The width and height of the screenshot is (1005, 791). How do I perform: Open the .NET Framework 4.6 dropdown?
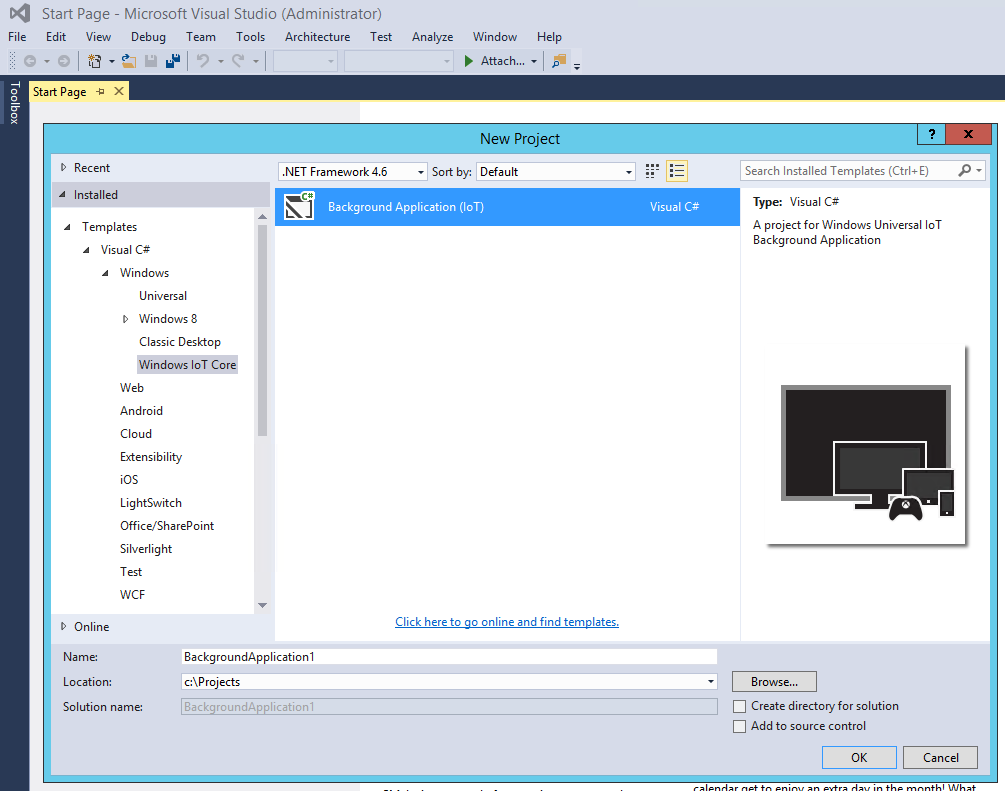point(419,171)
